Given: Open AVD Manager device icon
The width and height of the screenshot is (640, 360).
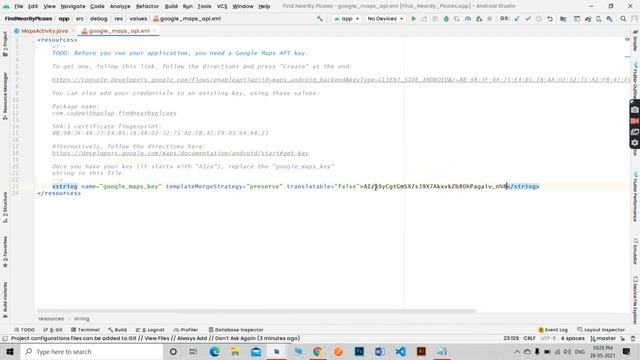Looking at the screenshot, I should pyautogui.click(x=598, y=19).
